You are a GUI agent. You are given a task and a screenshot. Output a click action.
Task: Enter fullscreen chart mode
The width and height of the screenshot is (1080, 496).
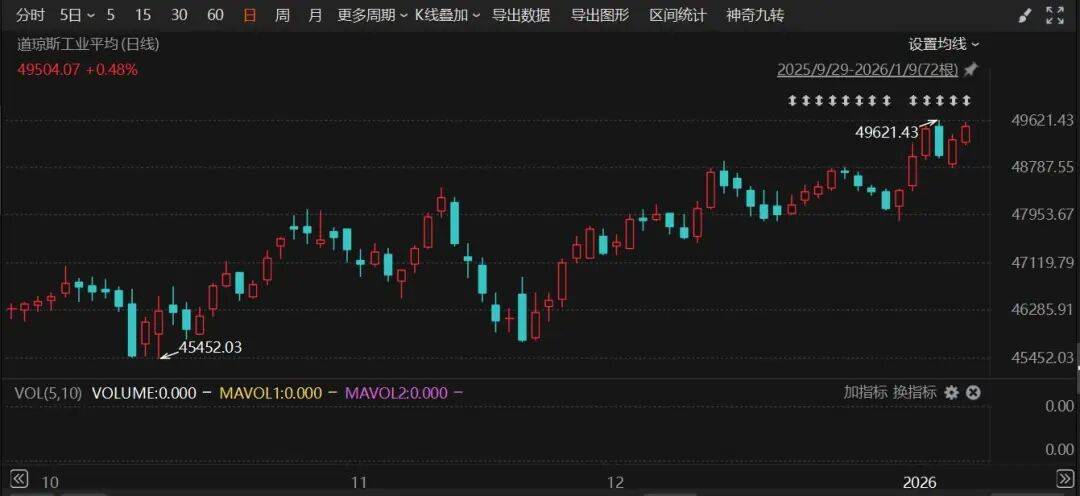(x=1055, y=15)
